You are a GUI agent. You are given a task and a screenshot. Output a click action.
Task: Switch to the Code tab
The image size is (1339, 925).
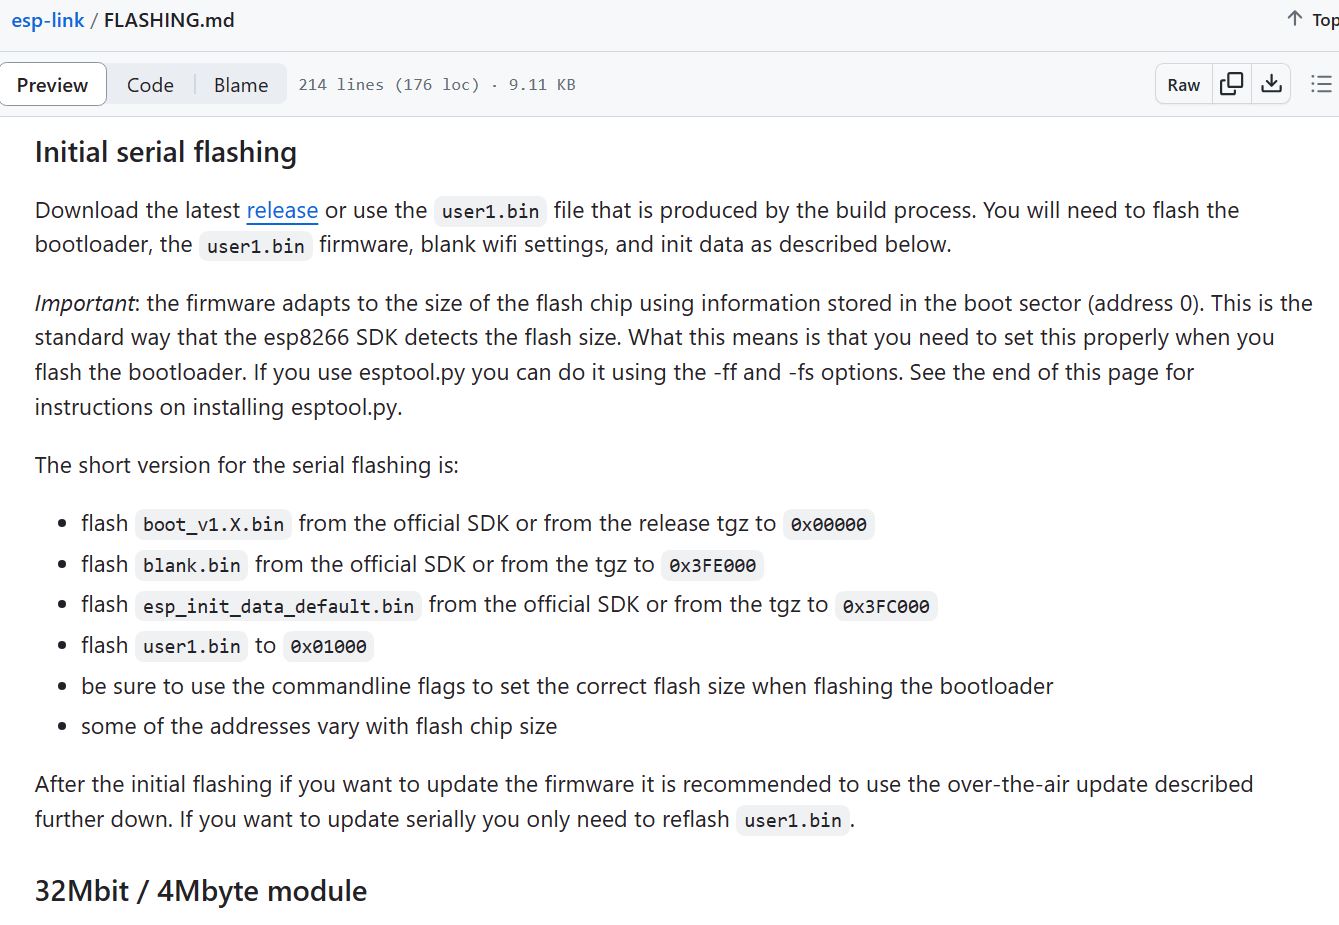[150, 85]
